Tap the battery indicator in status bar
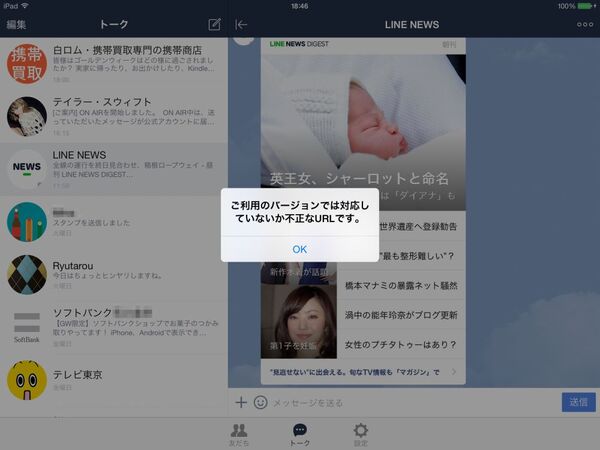This screenshot has width=600, height=450. coord(587,6)
